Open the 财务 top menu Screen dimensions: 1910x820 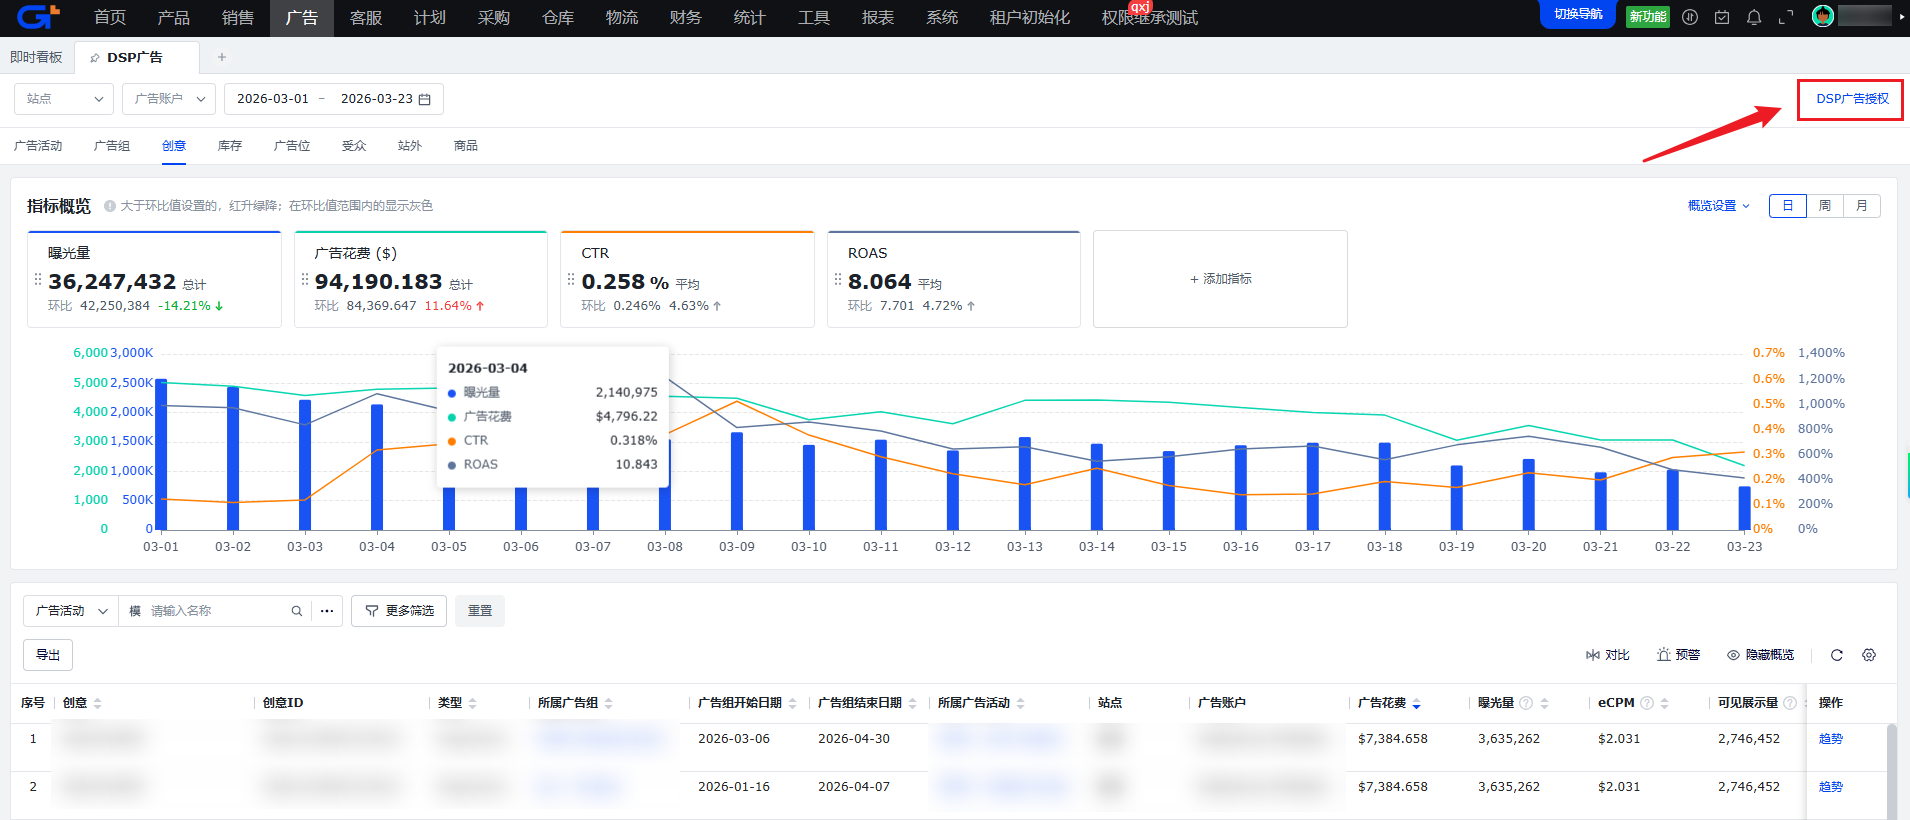pos(685,18)
